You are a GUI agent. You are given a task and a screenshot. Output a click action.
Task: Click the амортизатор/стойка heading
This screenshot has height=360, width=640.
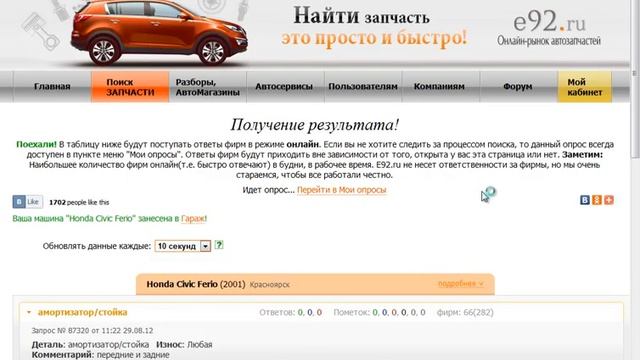tap(82, 312)
